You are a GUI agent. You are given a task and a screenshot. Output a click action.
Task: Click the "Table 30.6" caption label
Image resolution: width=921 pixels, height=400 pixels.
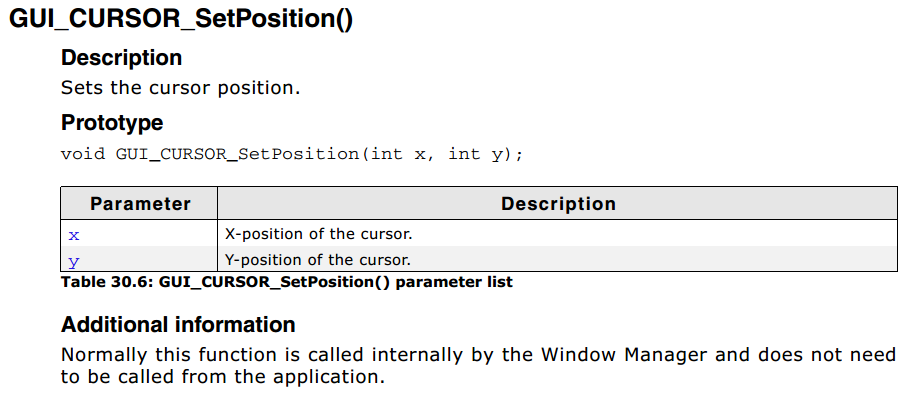pos(106,282)
